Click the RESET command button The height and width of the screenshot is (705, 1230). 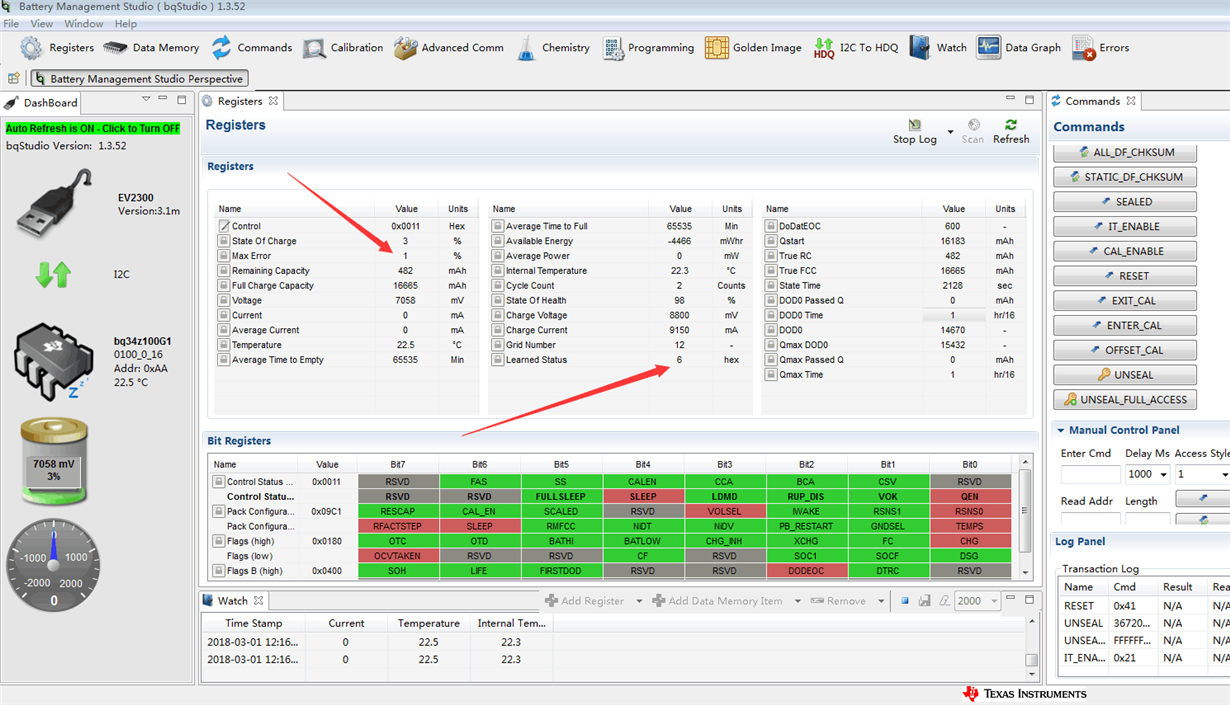pyautogui.click(x=1124, y=276)
